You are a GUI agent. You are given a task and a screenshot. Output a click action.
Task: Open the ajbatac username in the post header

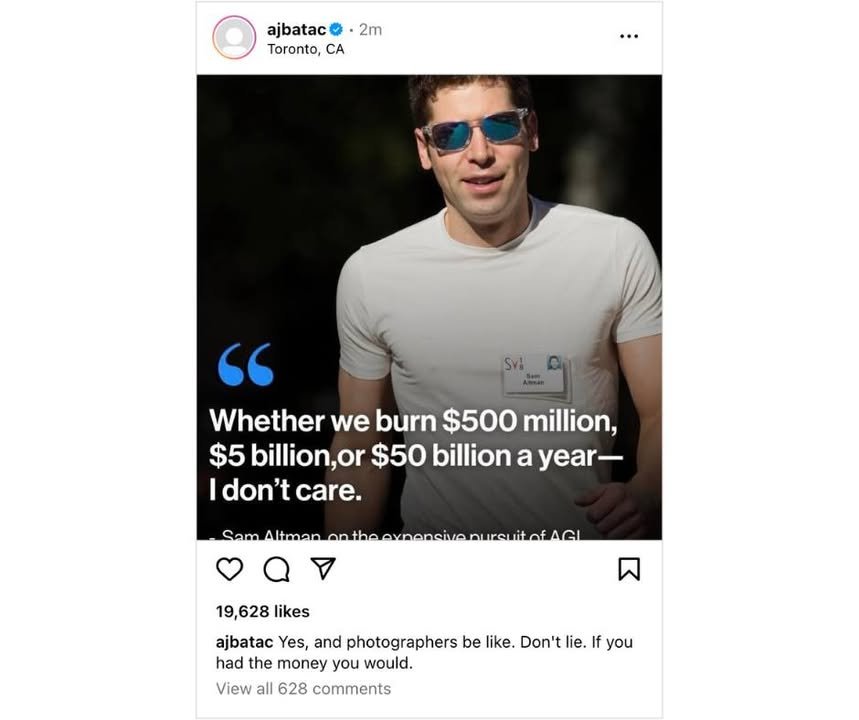pos(296,30)
